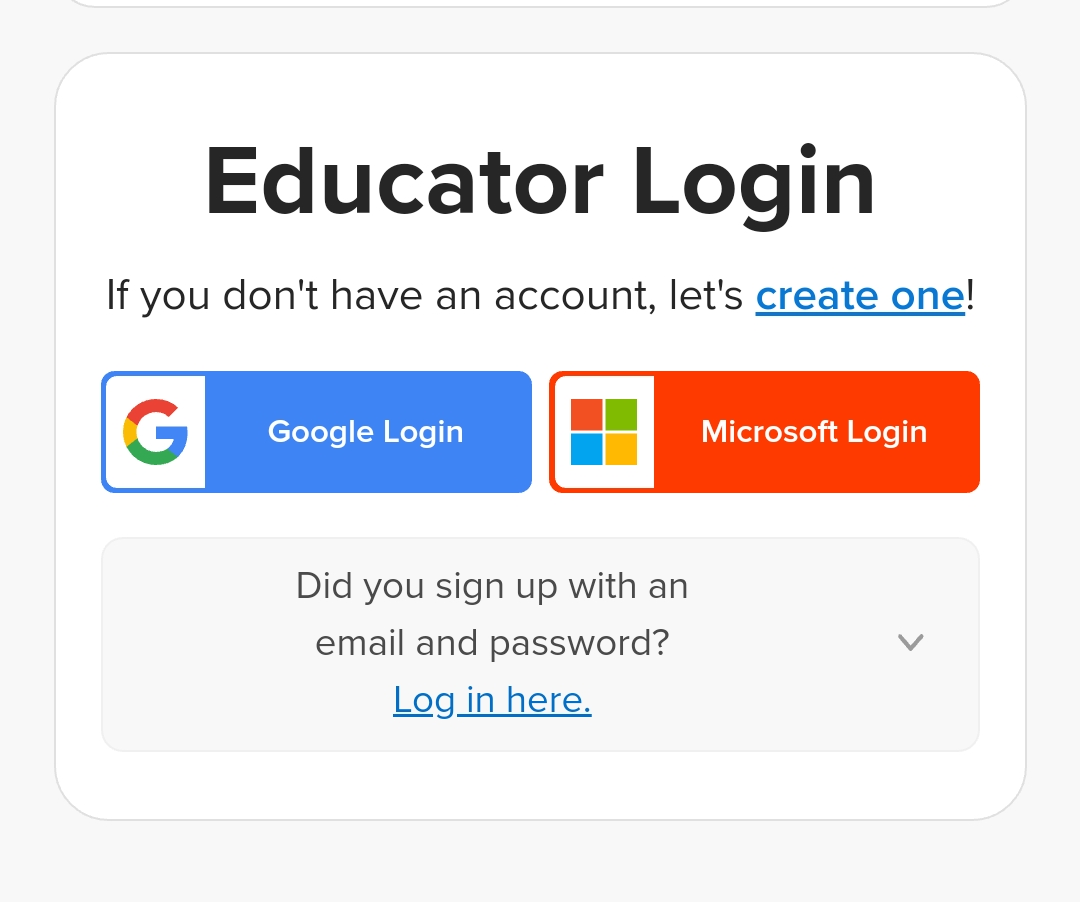Image resolution: width=1080 pixels, height=902 pixels.
Task: Click the green square in Microsoft logo
Action: click(x=621, y=414)
